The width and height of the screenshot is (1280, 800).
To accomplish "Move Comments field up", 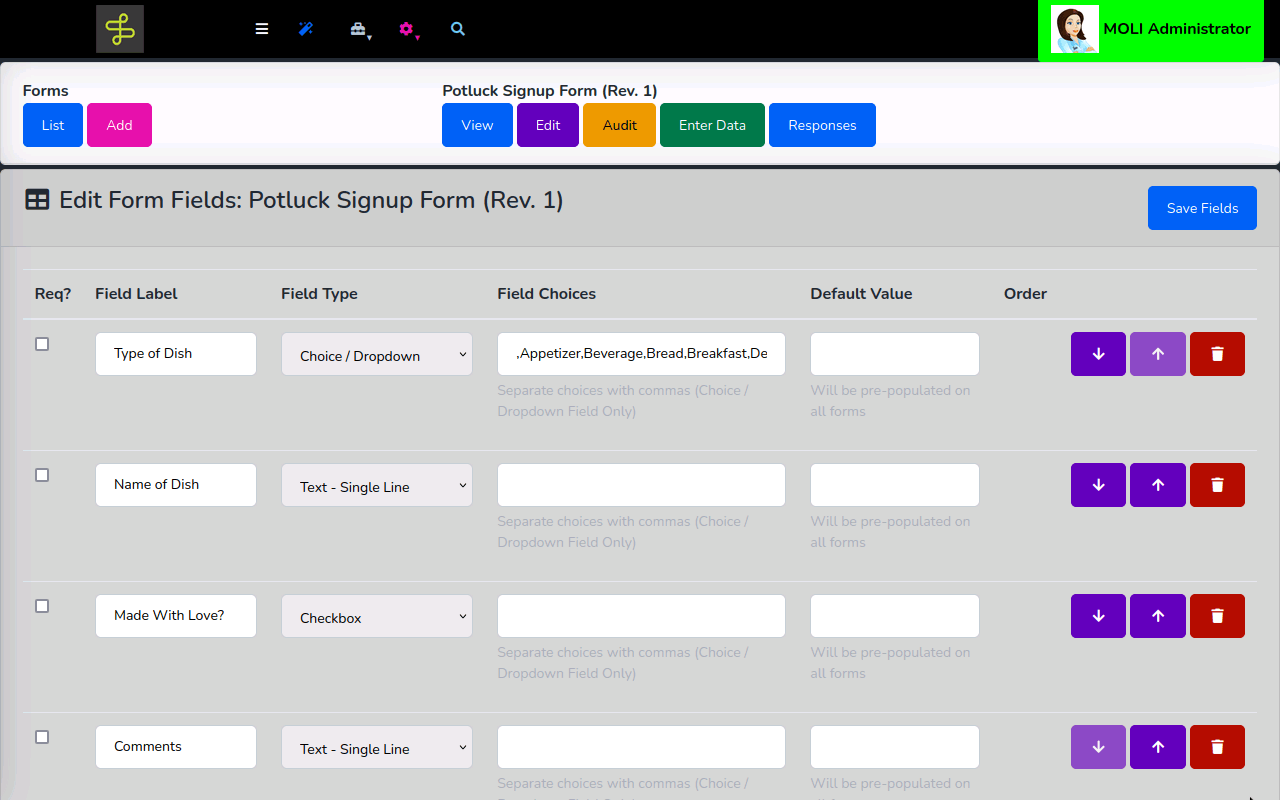I will pyautogui.click(x=1158, y=747).
